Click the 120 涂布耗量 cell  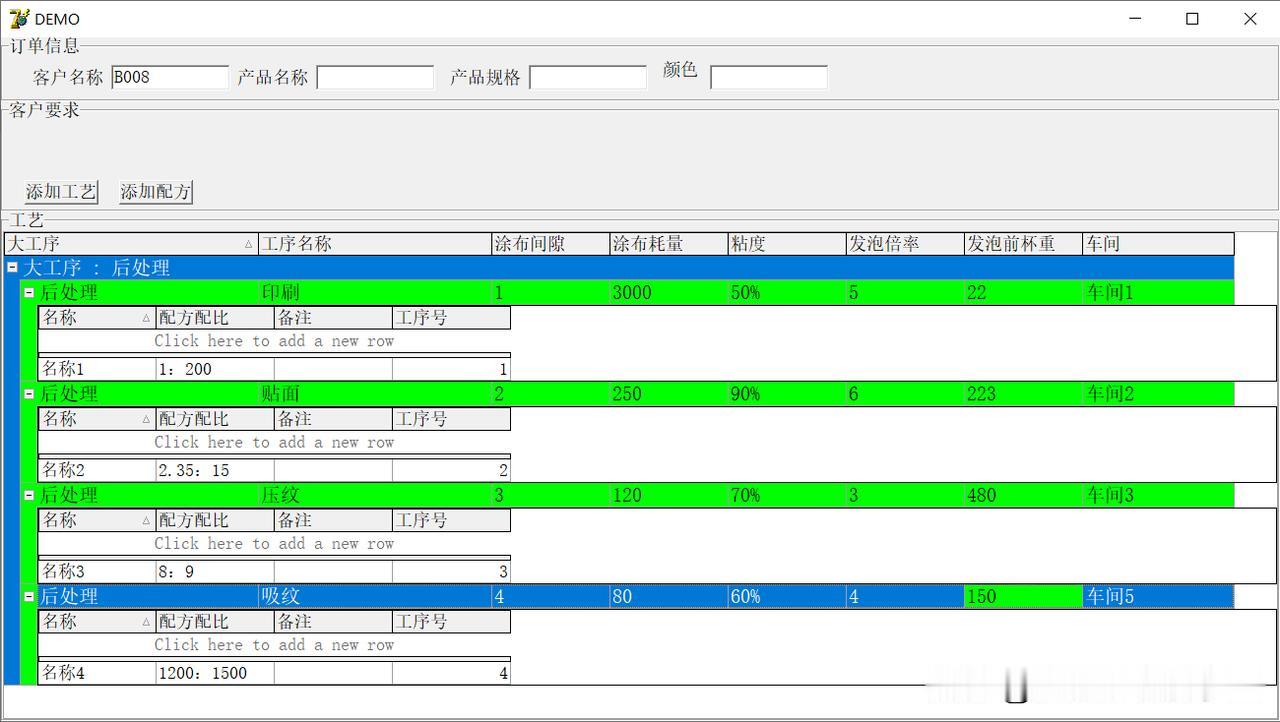point(669,495)
